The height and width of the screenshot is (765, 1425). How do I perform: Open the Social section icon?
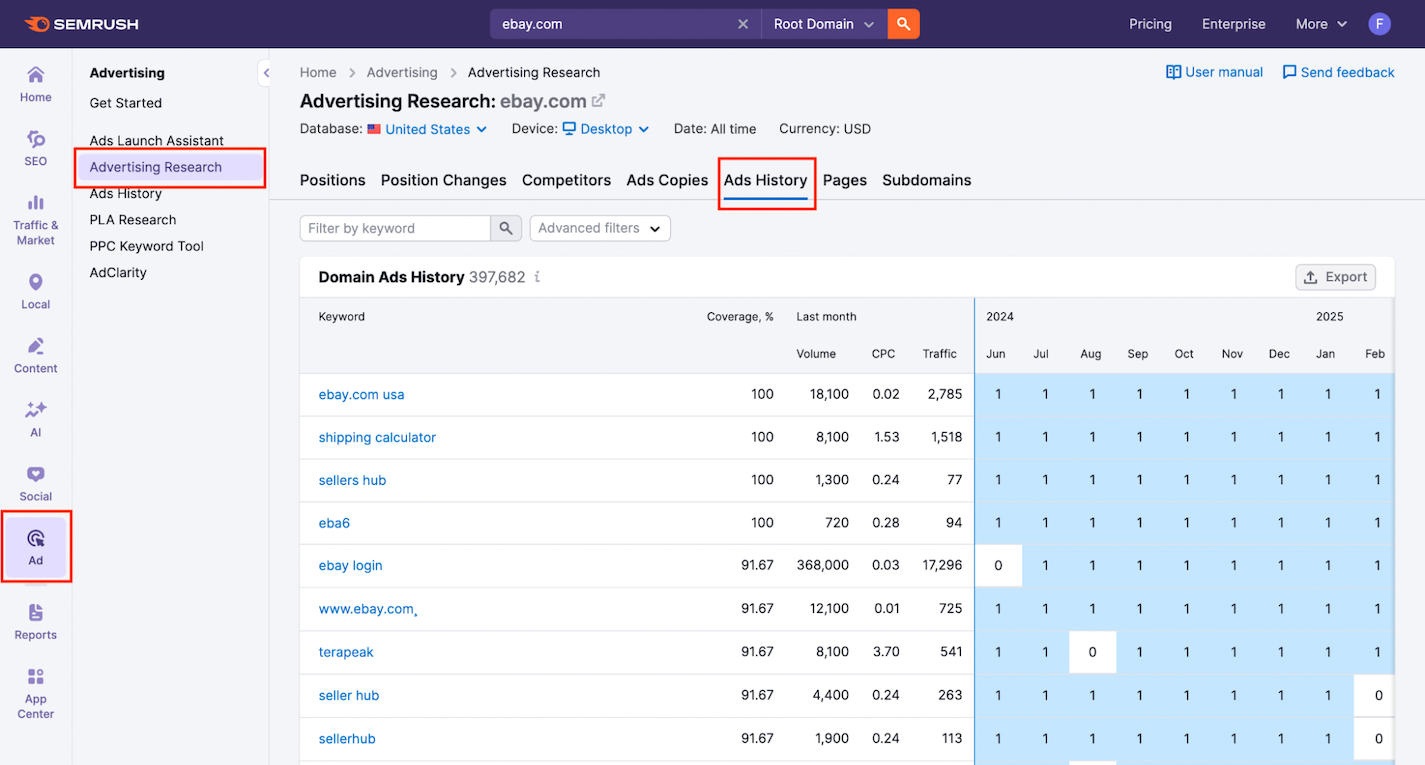(x=35, y=481)
